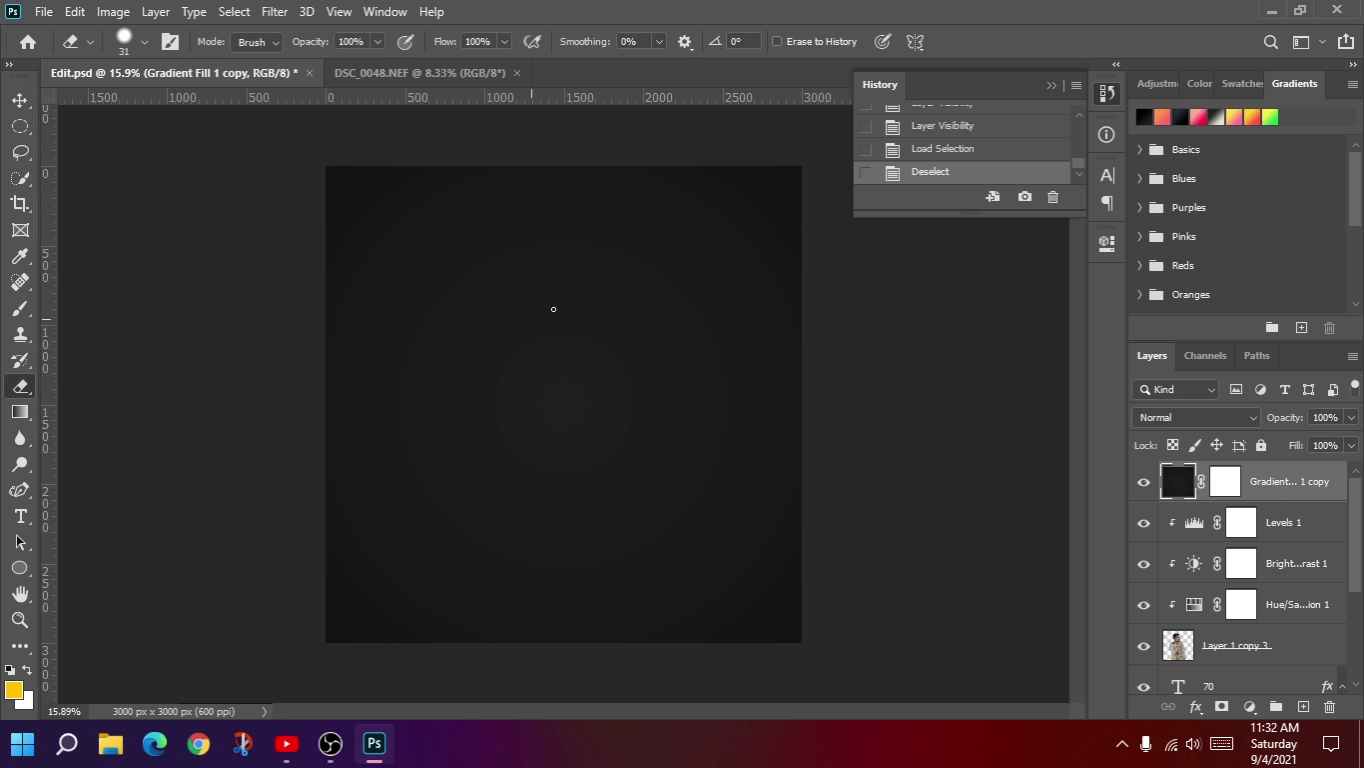Open layer blend mode Normal dropdown
This screenshot has width=1364, height=768.
click(1197, 418)
